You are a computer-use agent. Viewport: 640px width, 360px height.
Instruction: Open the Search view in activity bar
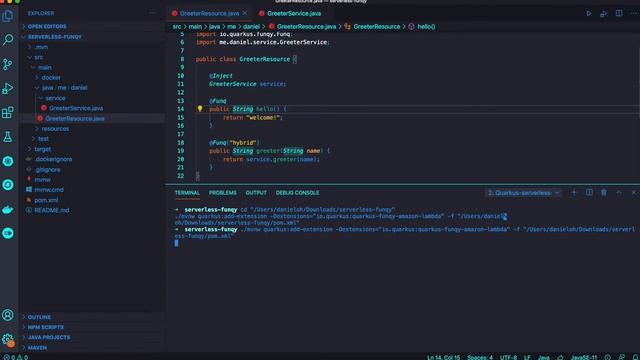coord(8,40)
